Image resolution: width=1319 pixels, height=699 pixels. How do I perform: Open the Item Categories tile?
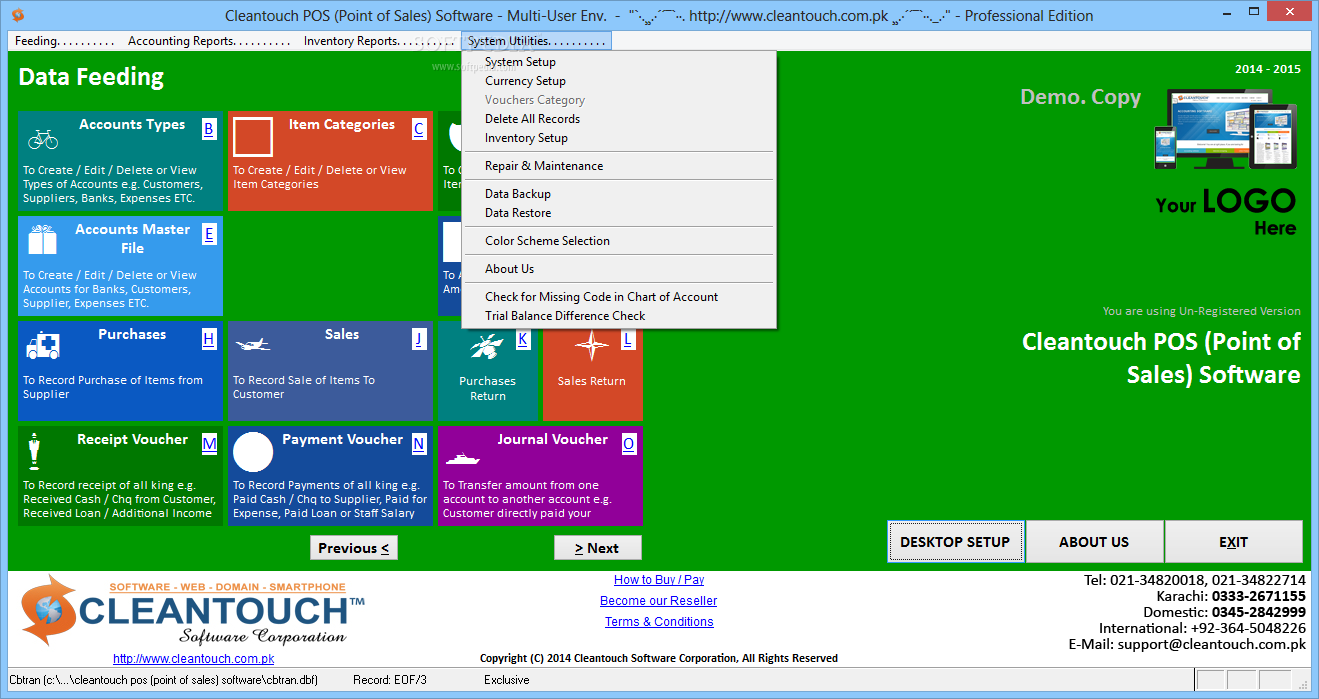[330, 161]
